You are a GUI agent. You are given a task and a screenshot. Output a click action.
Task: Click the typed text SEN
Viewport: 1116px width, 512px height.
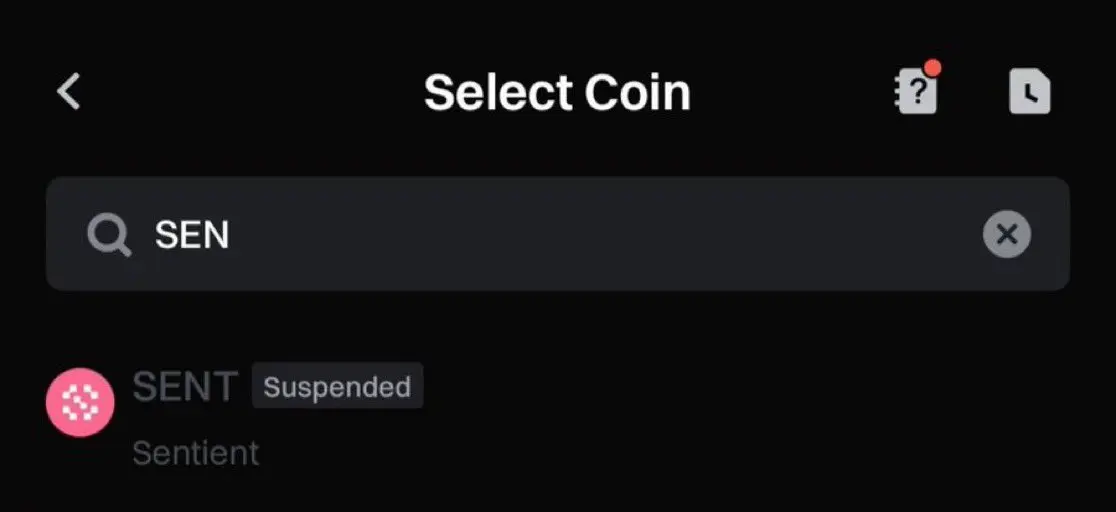click(x=191, y=235)
